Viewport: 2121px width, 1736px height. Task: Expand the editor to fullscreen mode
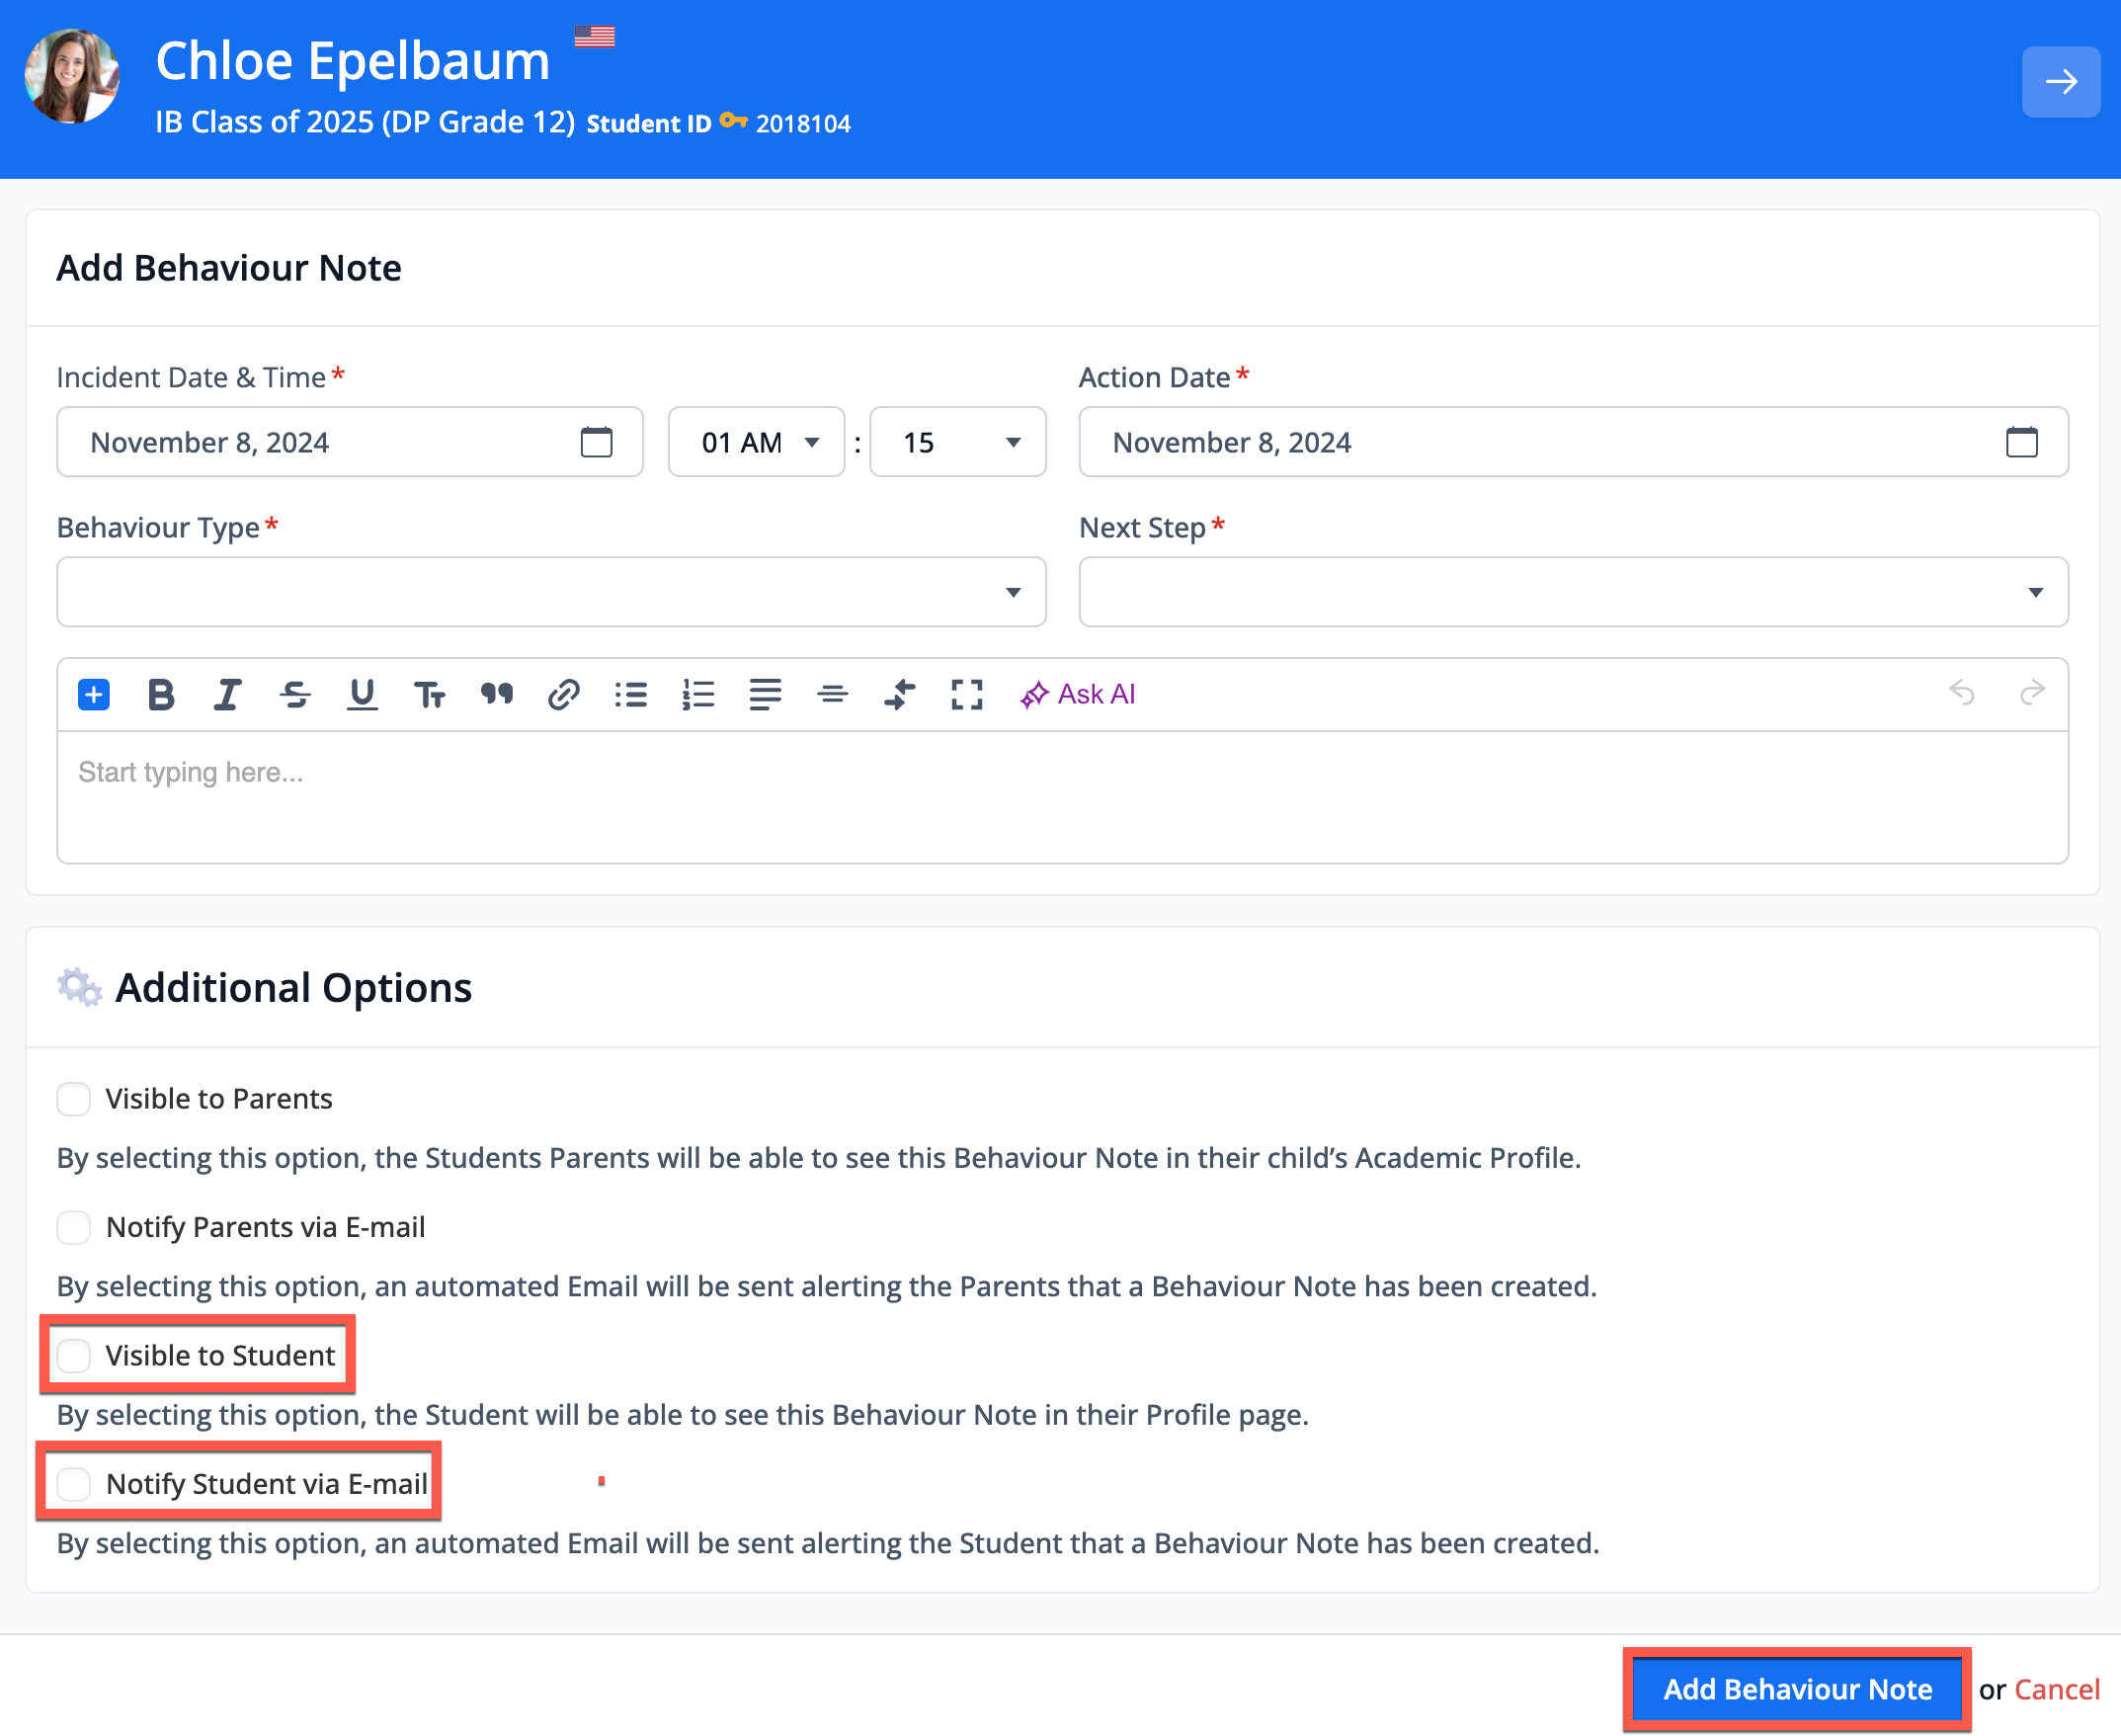point(965,694)
